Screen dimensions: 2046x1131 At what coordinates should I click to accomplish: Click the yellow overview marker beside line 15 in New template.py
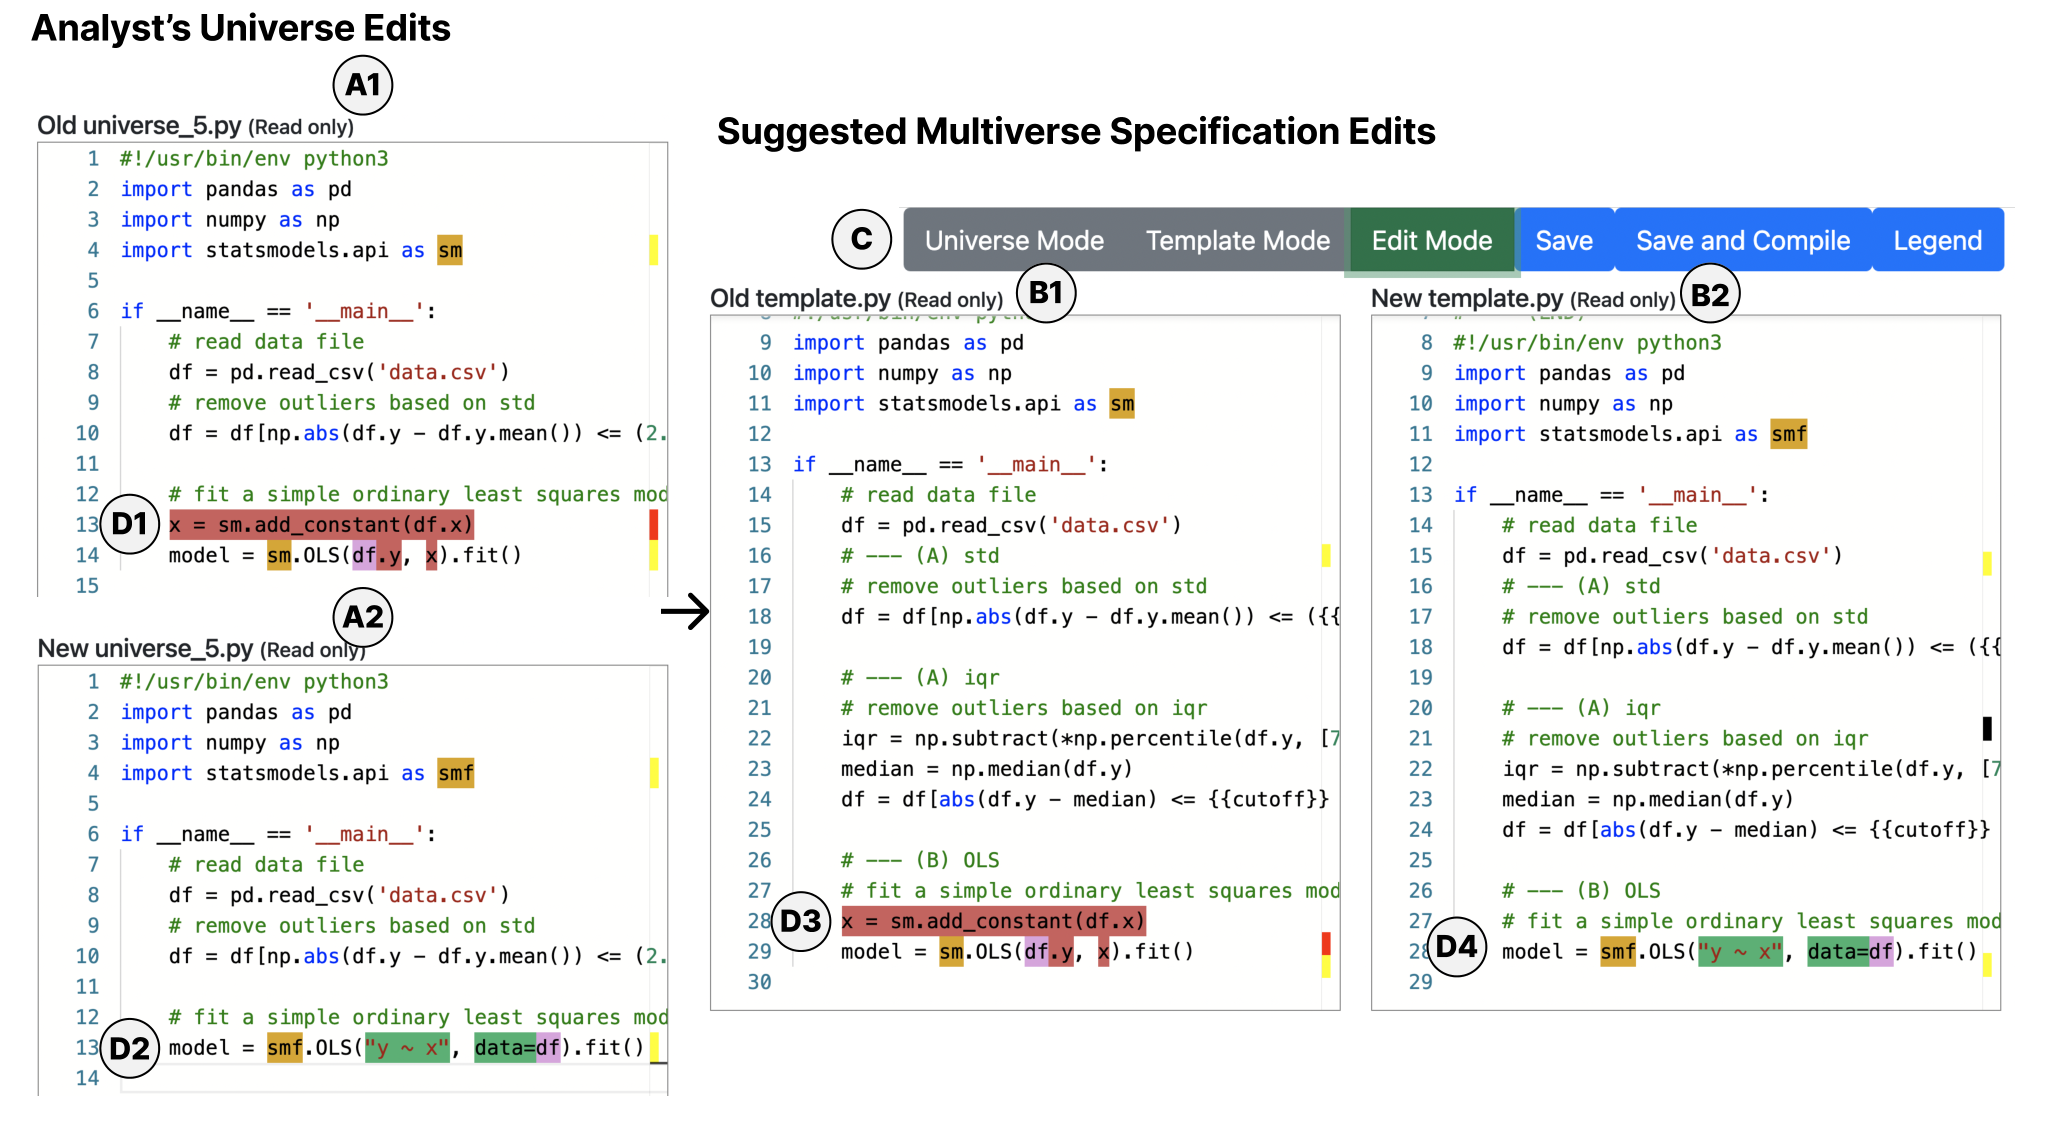[x=1987, y=564]
